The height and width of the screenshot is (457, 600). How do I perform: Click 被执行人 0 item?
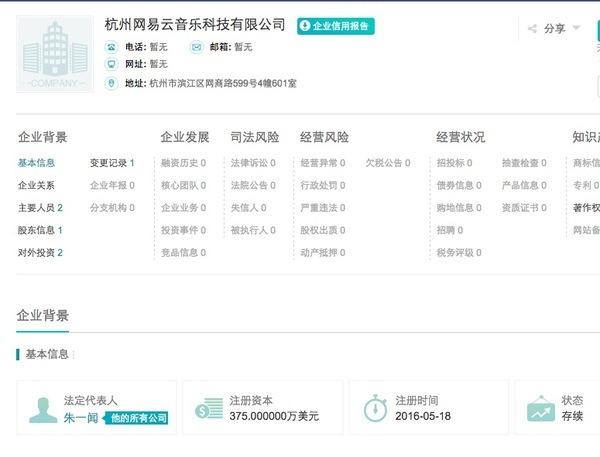click(253, 230)
